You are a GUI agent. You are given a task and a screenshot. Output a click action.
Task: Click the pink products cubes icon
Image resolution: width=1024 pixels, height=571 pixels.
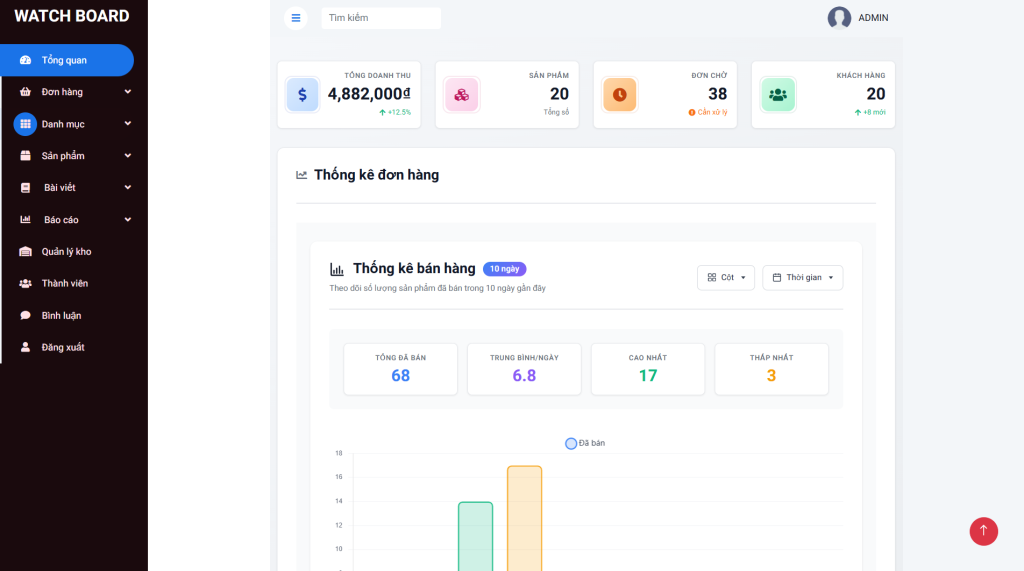(x=461, y=95)
